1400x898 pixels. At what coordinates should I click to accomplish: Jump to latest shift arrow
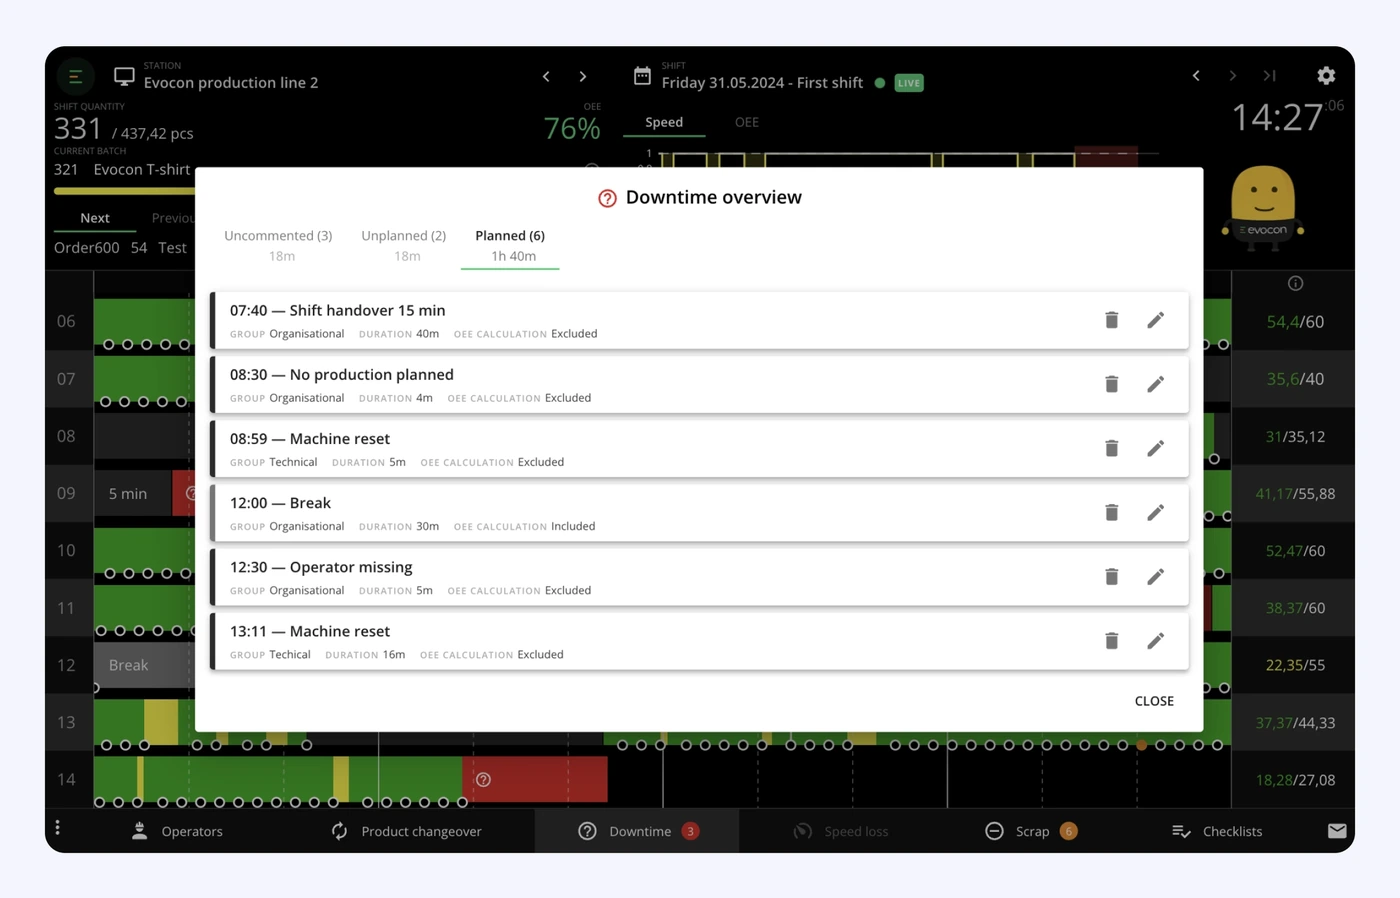click(x=1270, y=75)
